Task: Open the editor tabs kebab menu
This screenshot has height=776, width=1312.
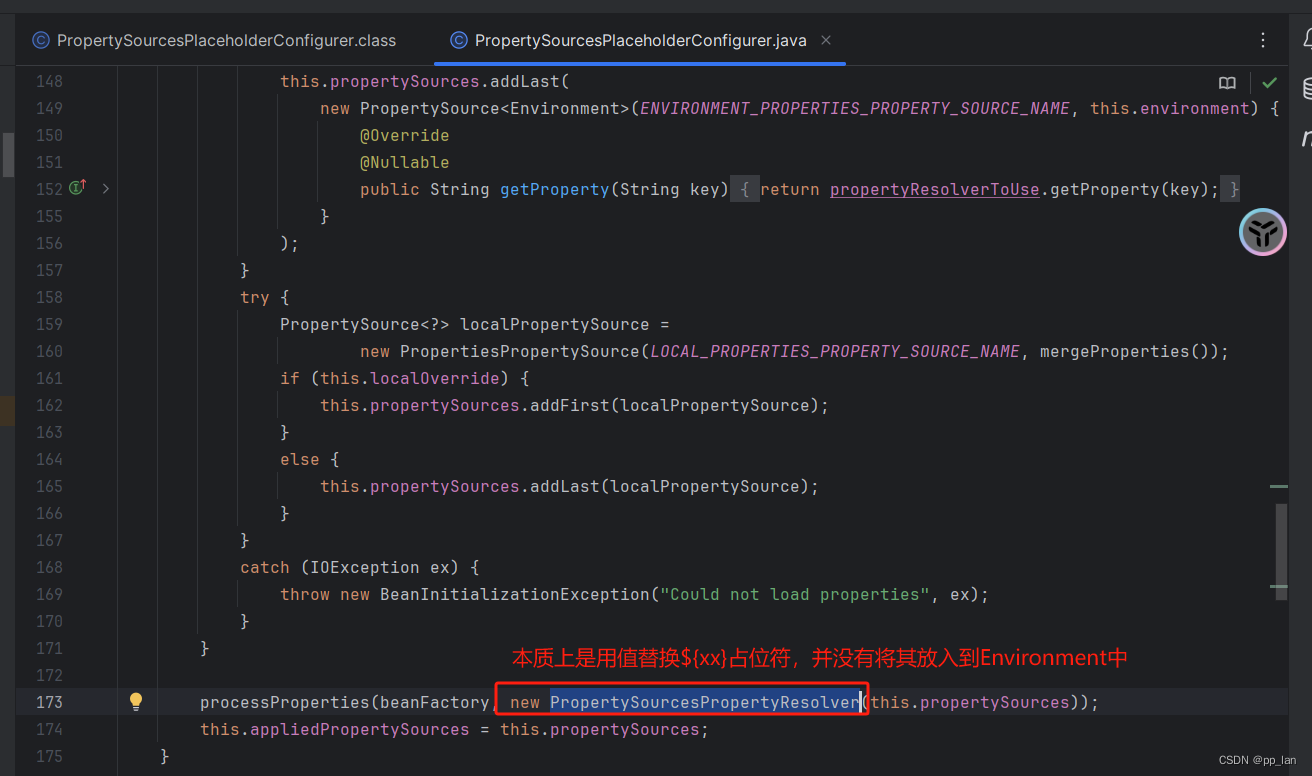Action: pos(1263,41)
